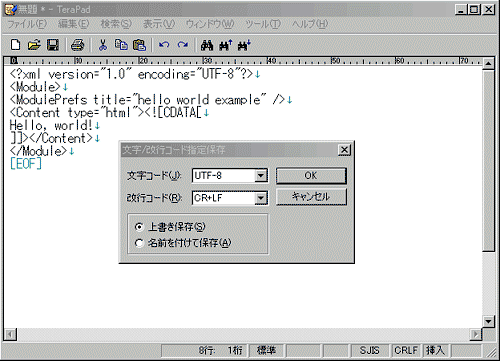Open Find with the binoculars icon
The height and width of the screenshot is (361, 500).
click(207, 45)
